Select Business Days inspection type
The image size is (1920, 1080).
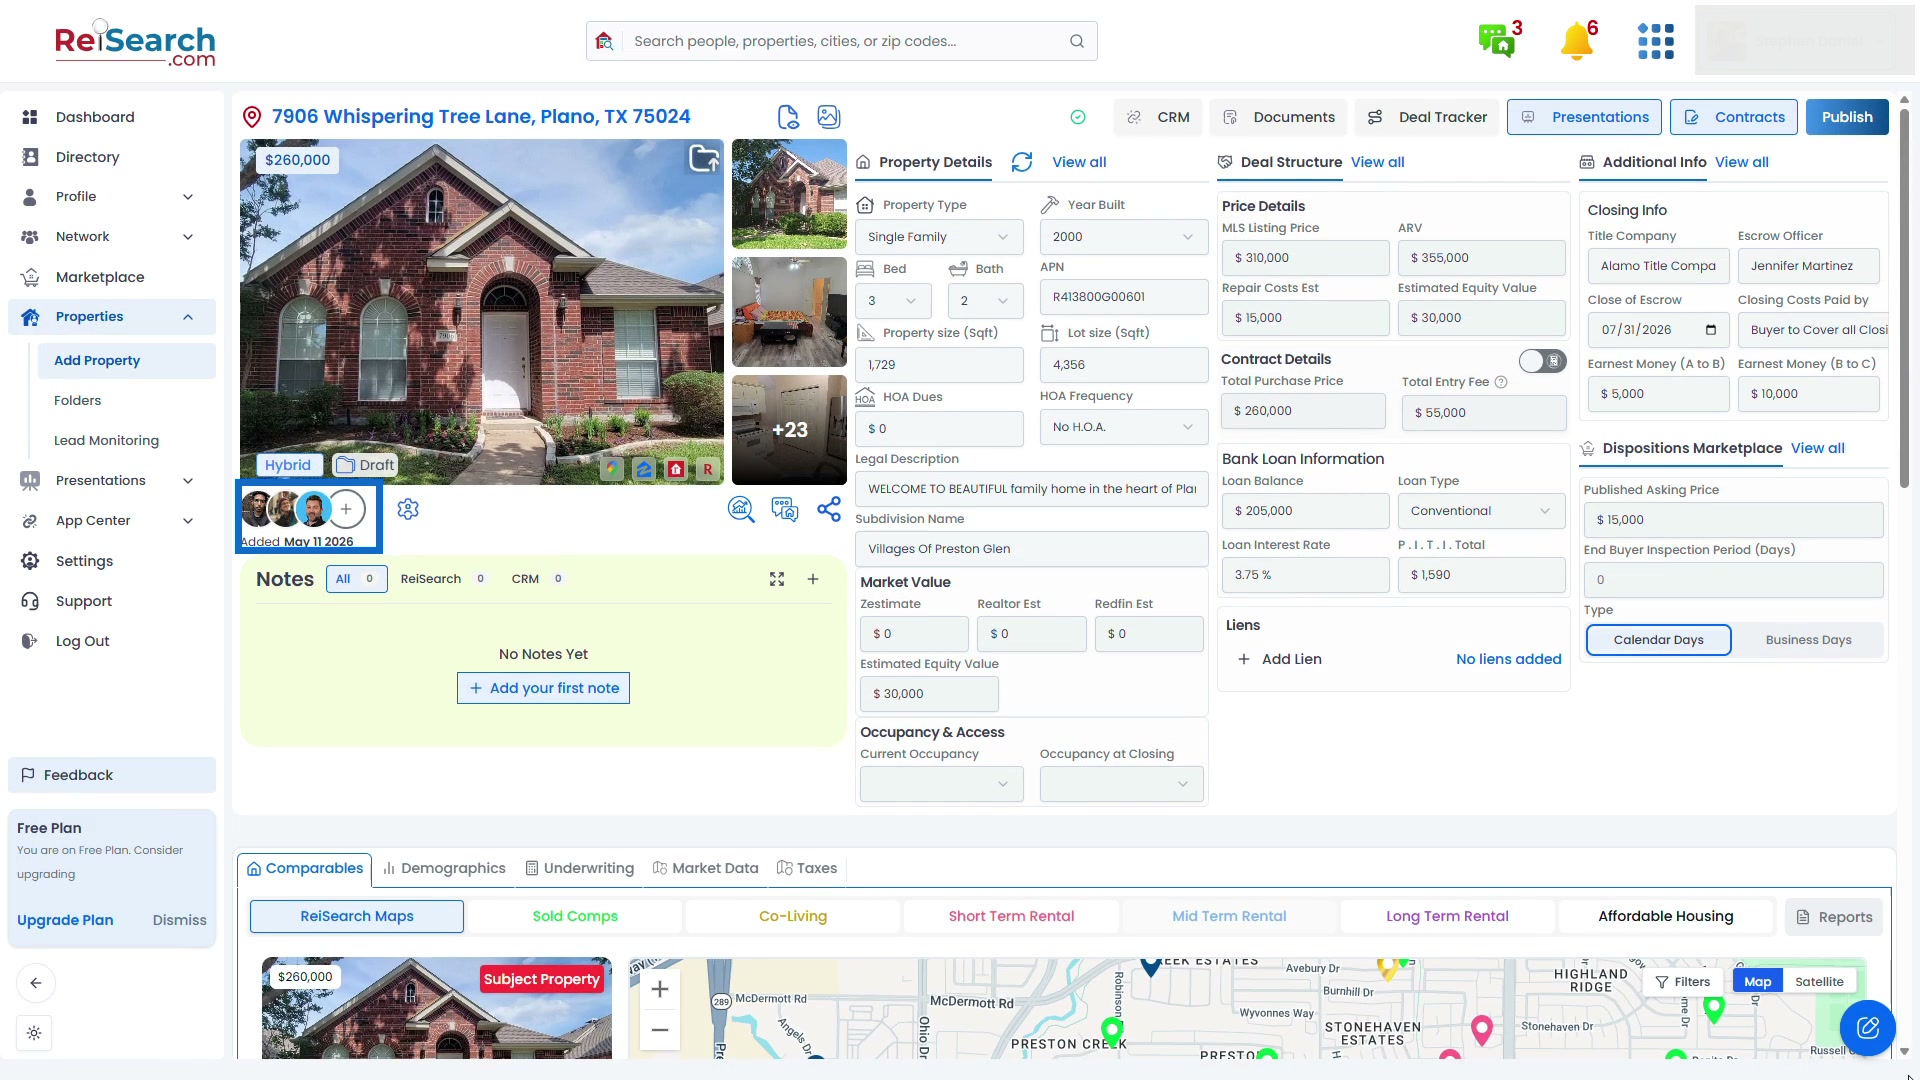click(1808, 640)
